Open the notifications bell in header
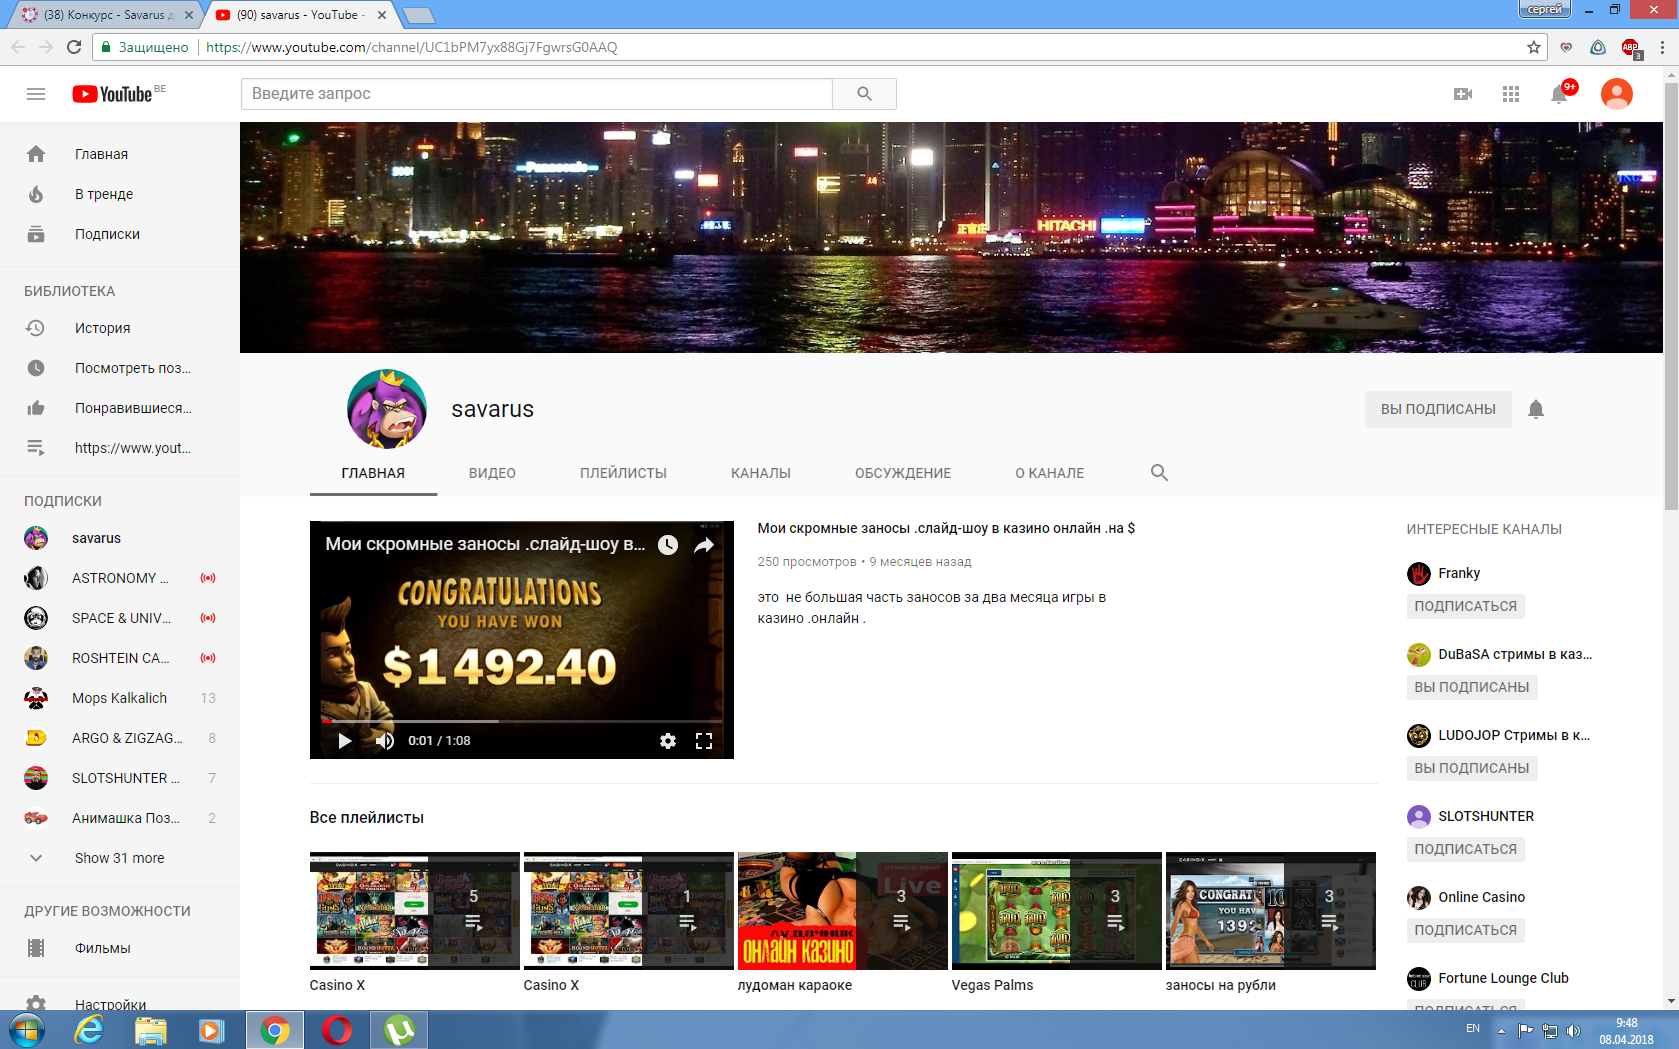Screen dimensions: 1679x1049 [1558, 95]
